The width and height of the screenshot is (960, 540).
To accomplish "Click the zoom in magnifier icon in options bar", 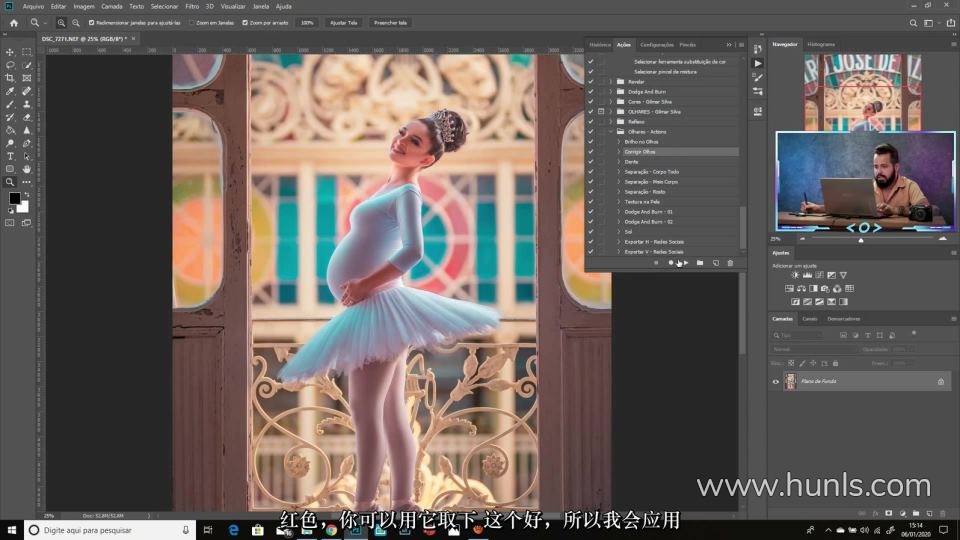I will pos(61,22).
